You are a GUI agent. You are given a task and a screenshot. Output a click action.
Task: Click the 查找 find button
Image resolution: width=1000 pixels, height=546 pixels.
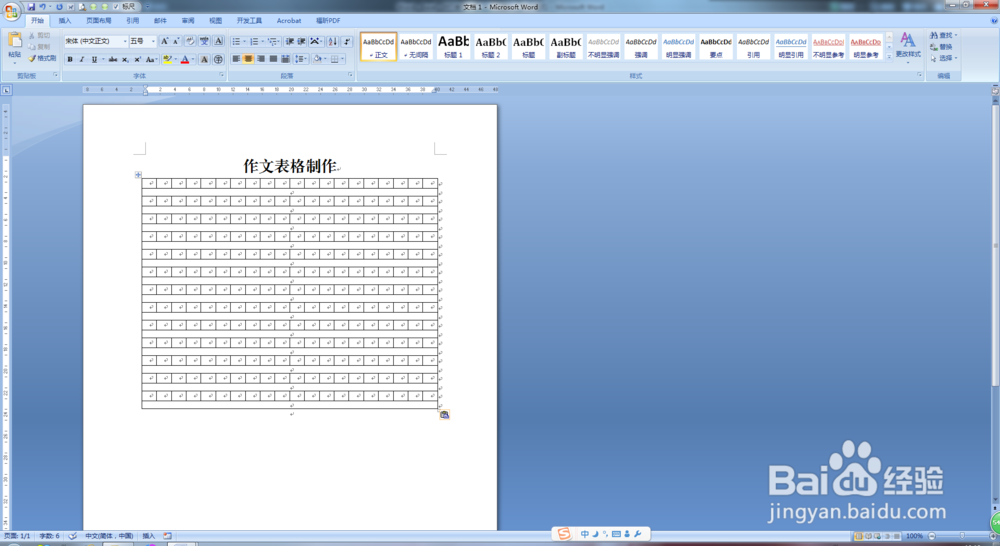[944, 35]
